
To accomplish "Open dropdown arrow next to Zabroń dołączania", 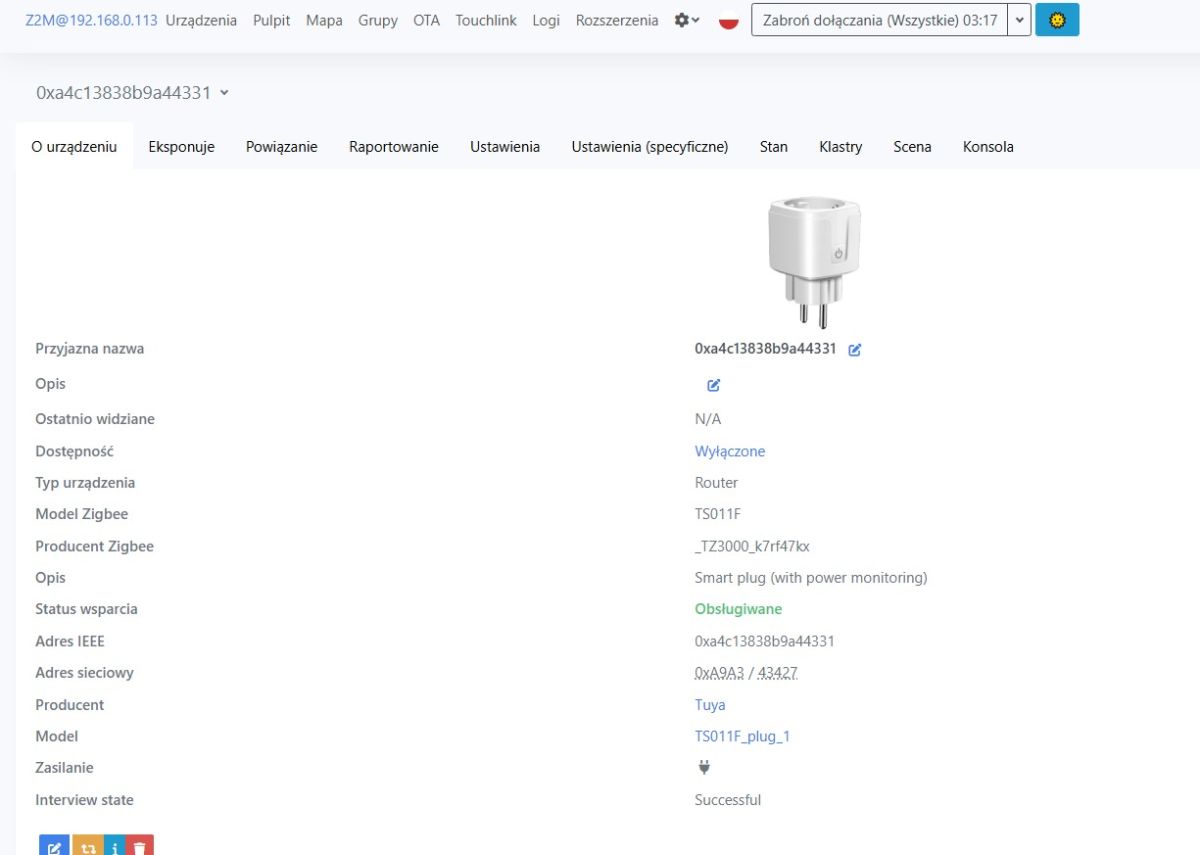I will (x=1019, y=20).
